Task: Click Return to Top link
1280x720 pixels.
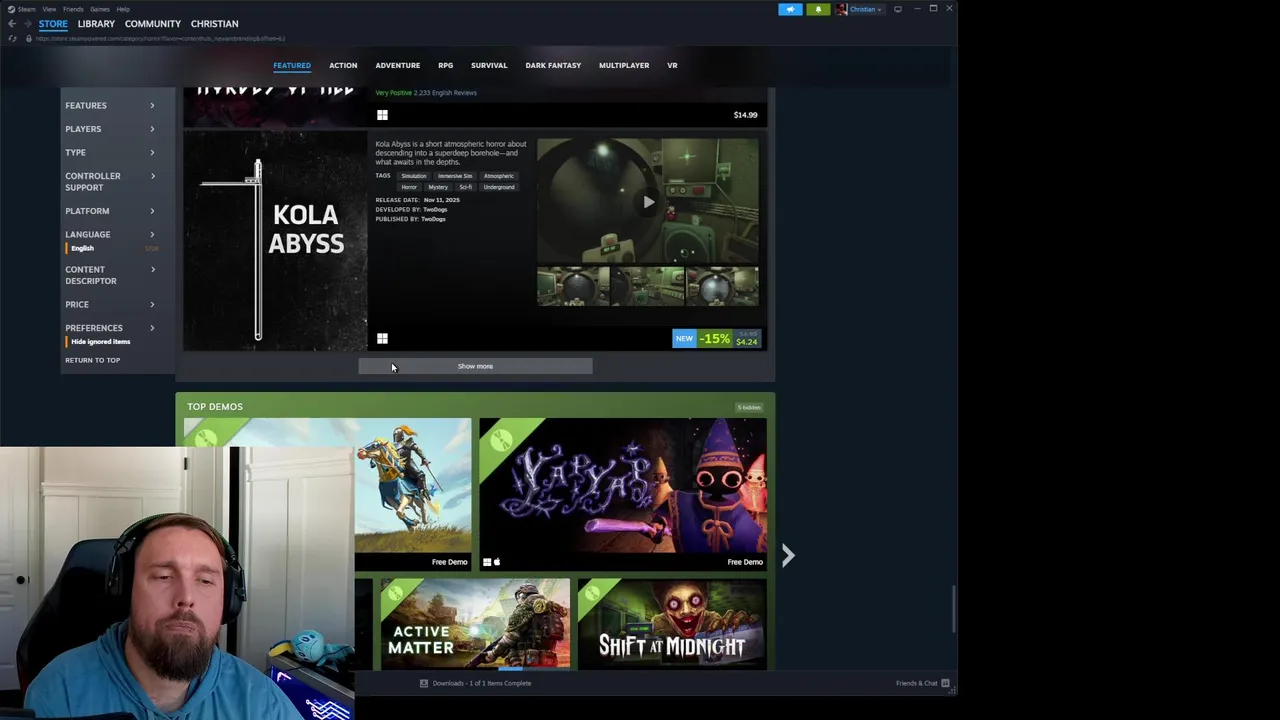Action: (93, 360)
